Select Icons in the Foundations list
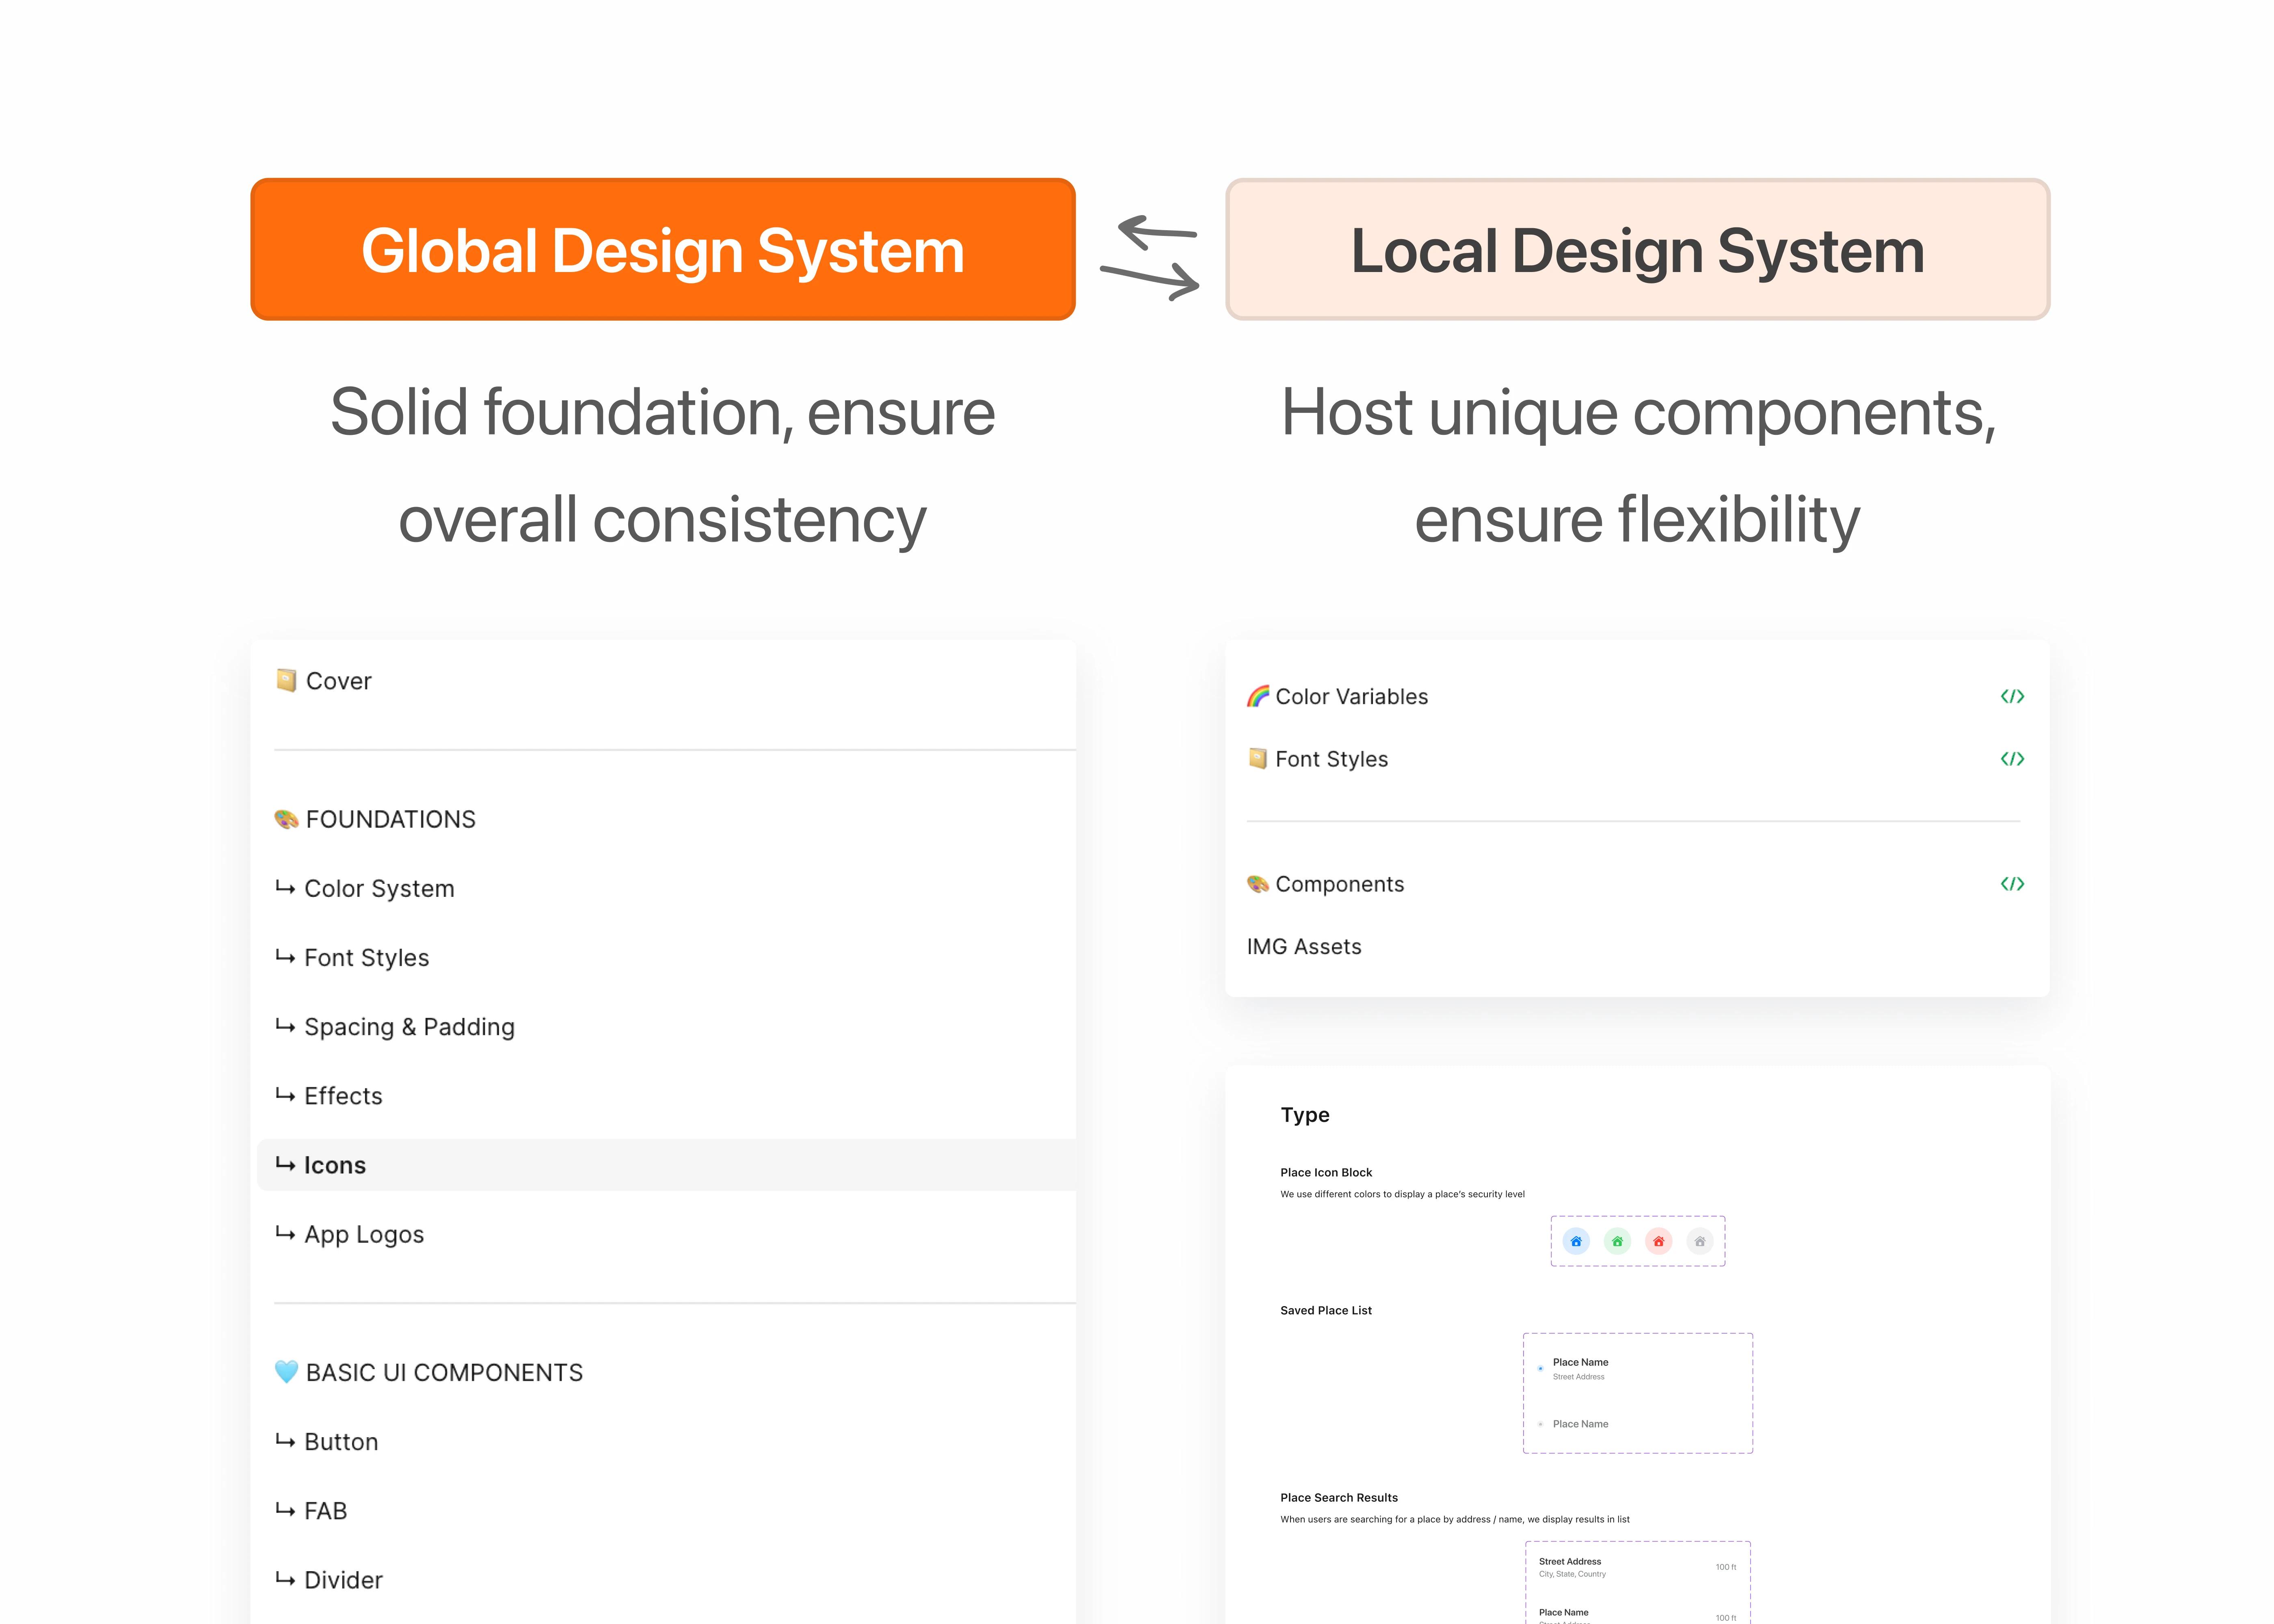2274x1624 pixels. coord(334,1164)
